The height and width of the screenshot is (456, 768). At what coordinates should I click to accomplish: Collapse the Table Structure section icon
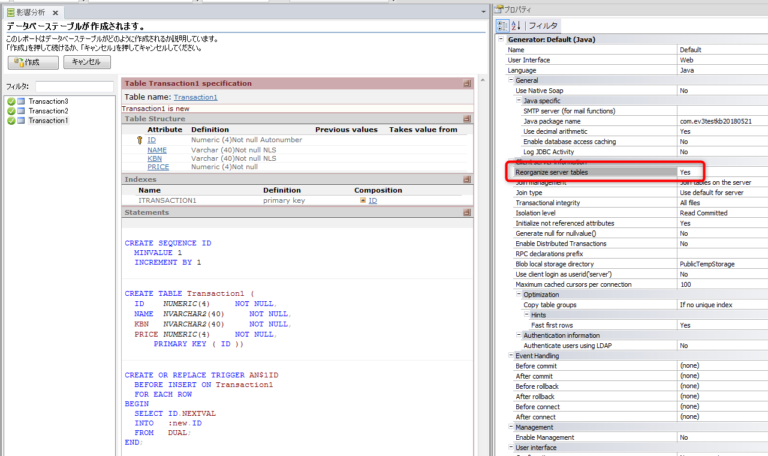467,119
